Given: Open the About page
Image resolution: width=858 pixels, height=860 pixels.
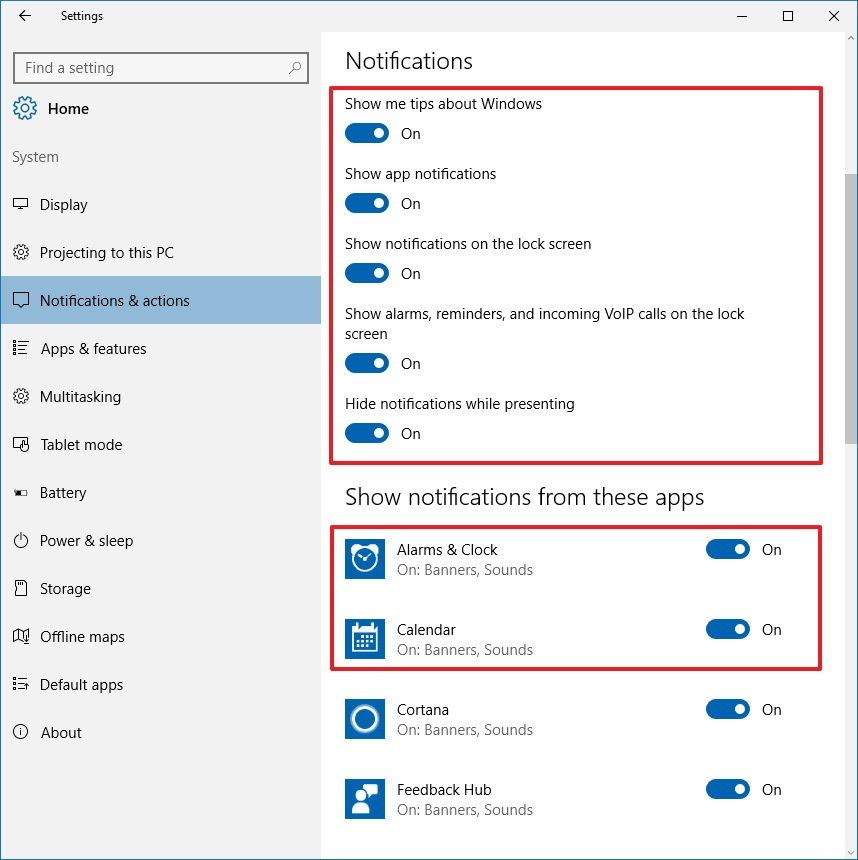Looking at the screenshot, I should pyautogui.click(x=62, y=732).
